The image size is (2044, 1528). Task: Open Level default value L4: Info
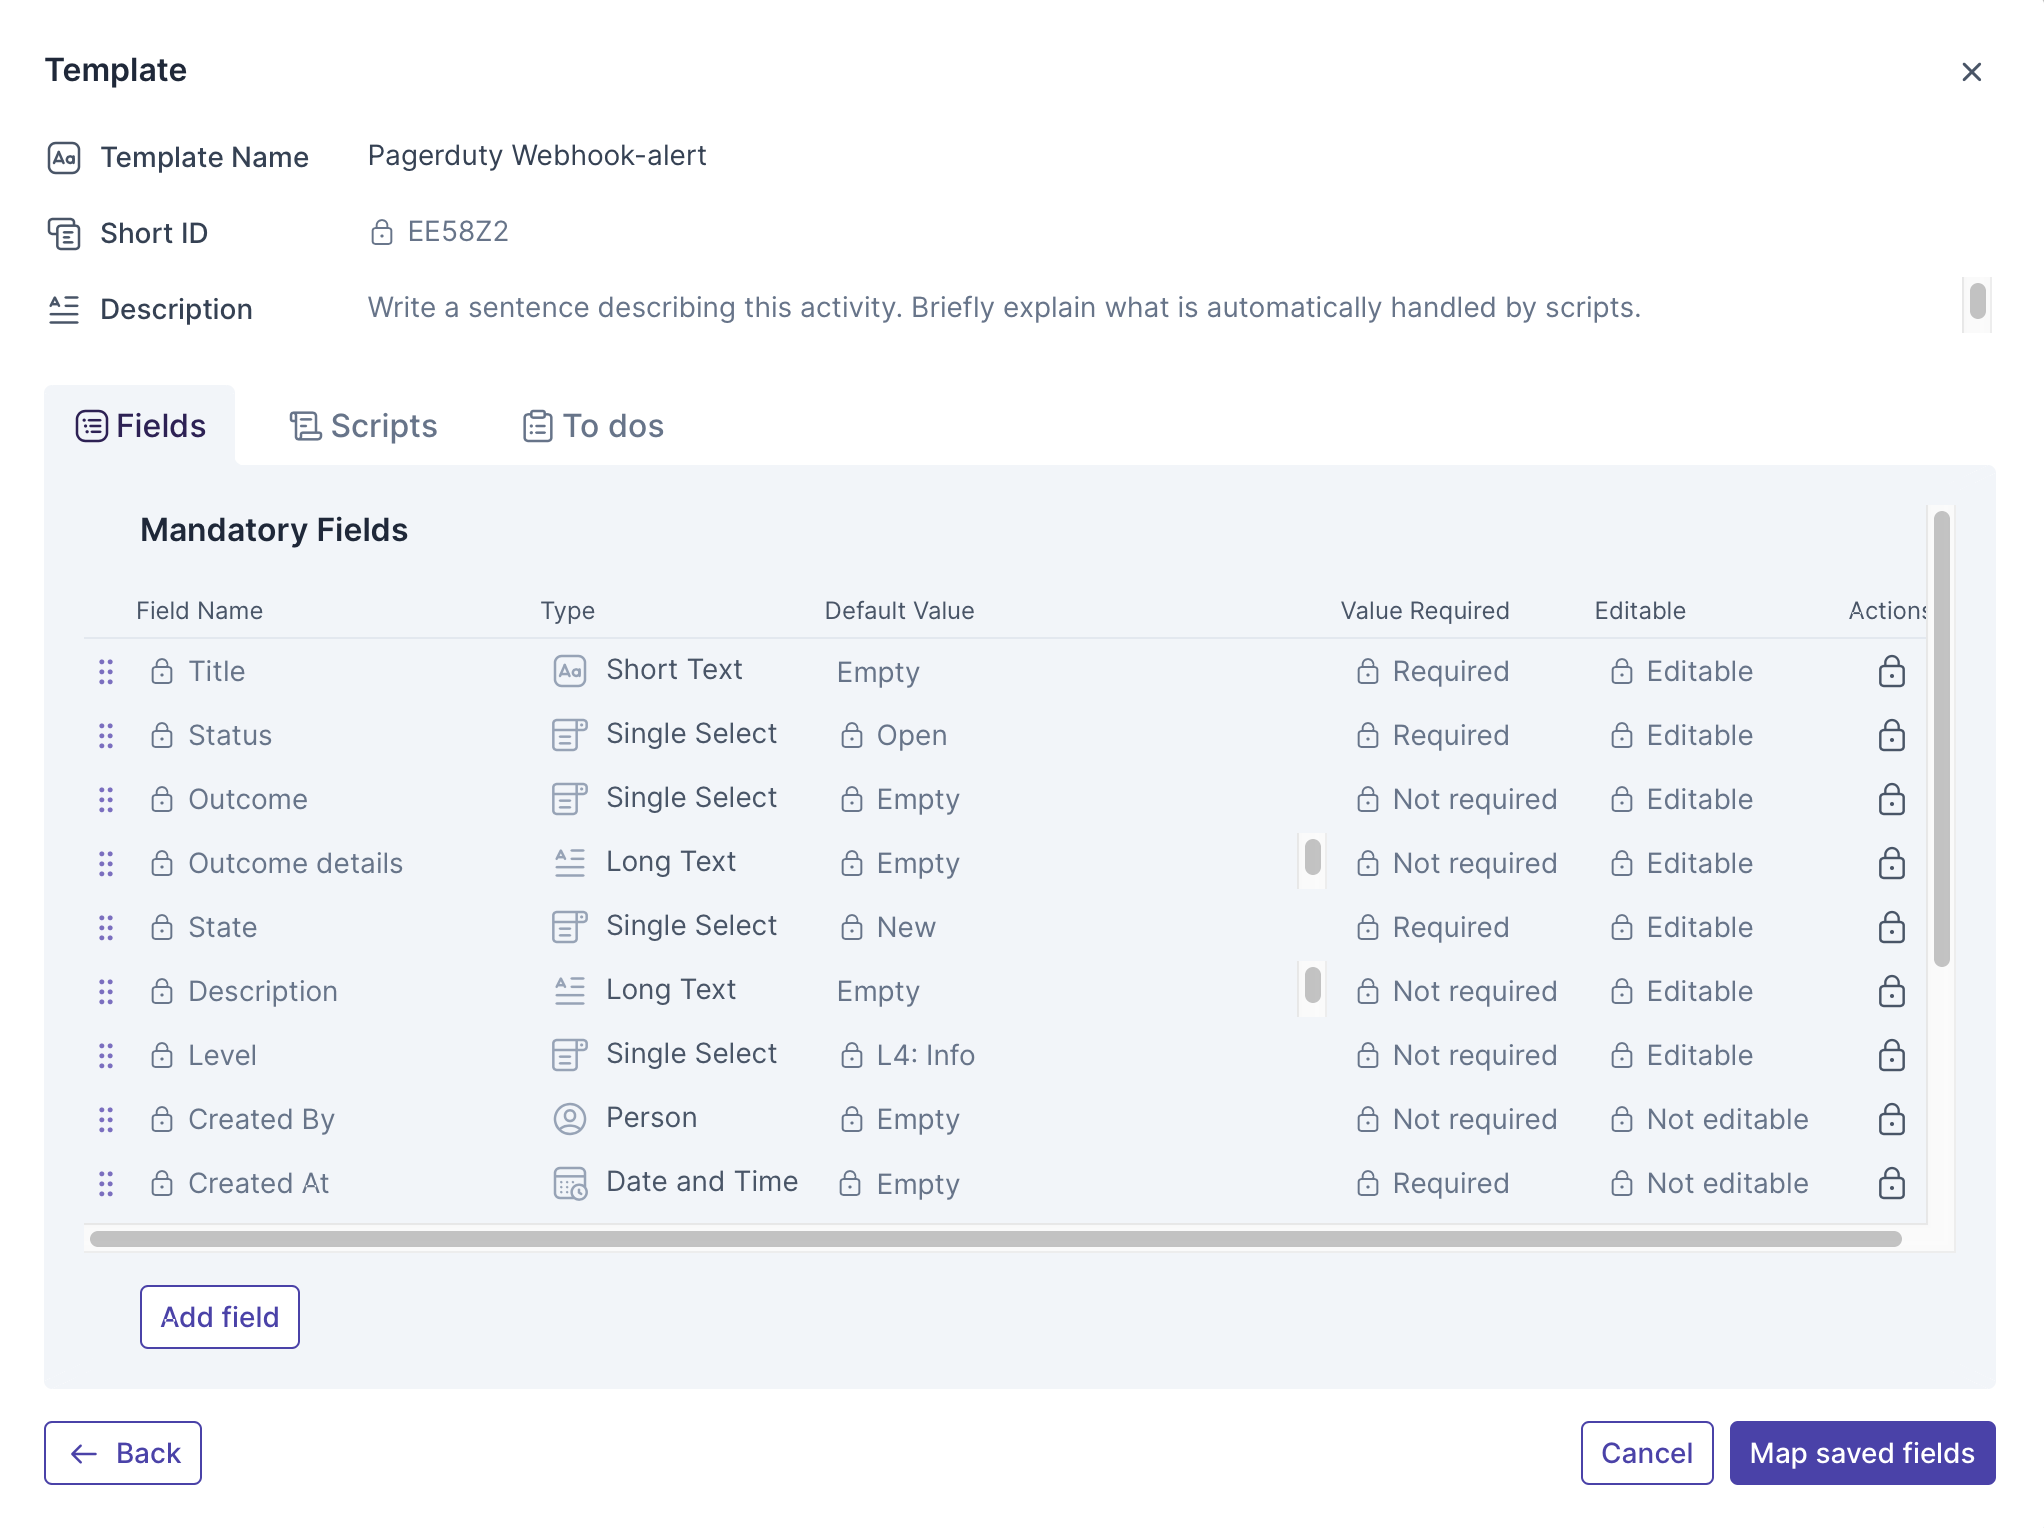coord(924,1056)
